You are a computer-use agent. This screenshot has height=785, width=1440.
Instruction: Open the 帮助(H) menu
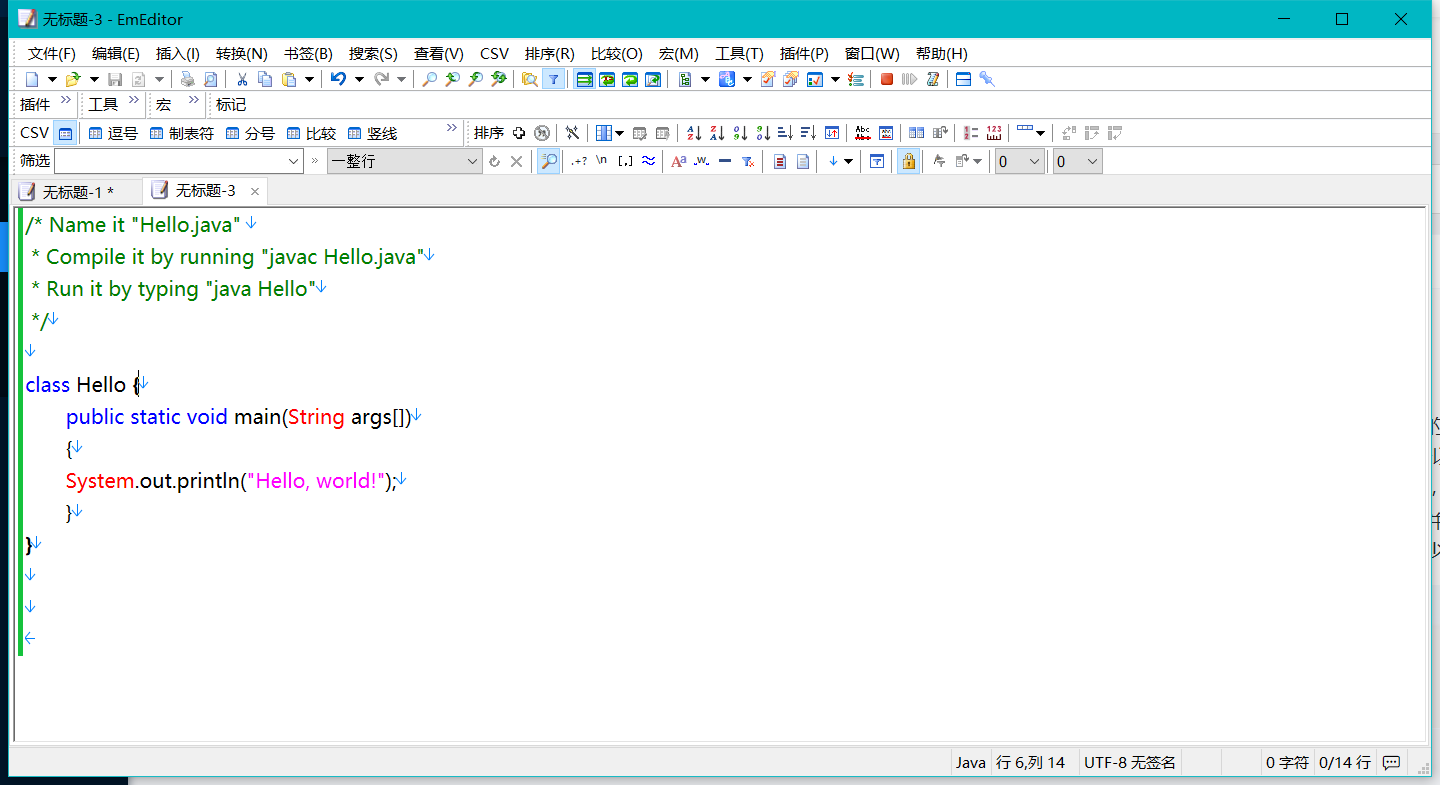(942, 54)
